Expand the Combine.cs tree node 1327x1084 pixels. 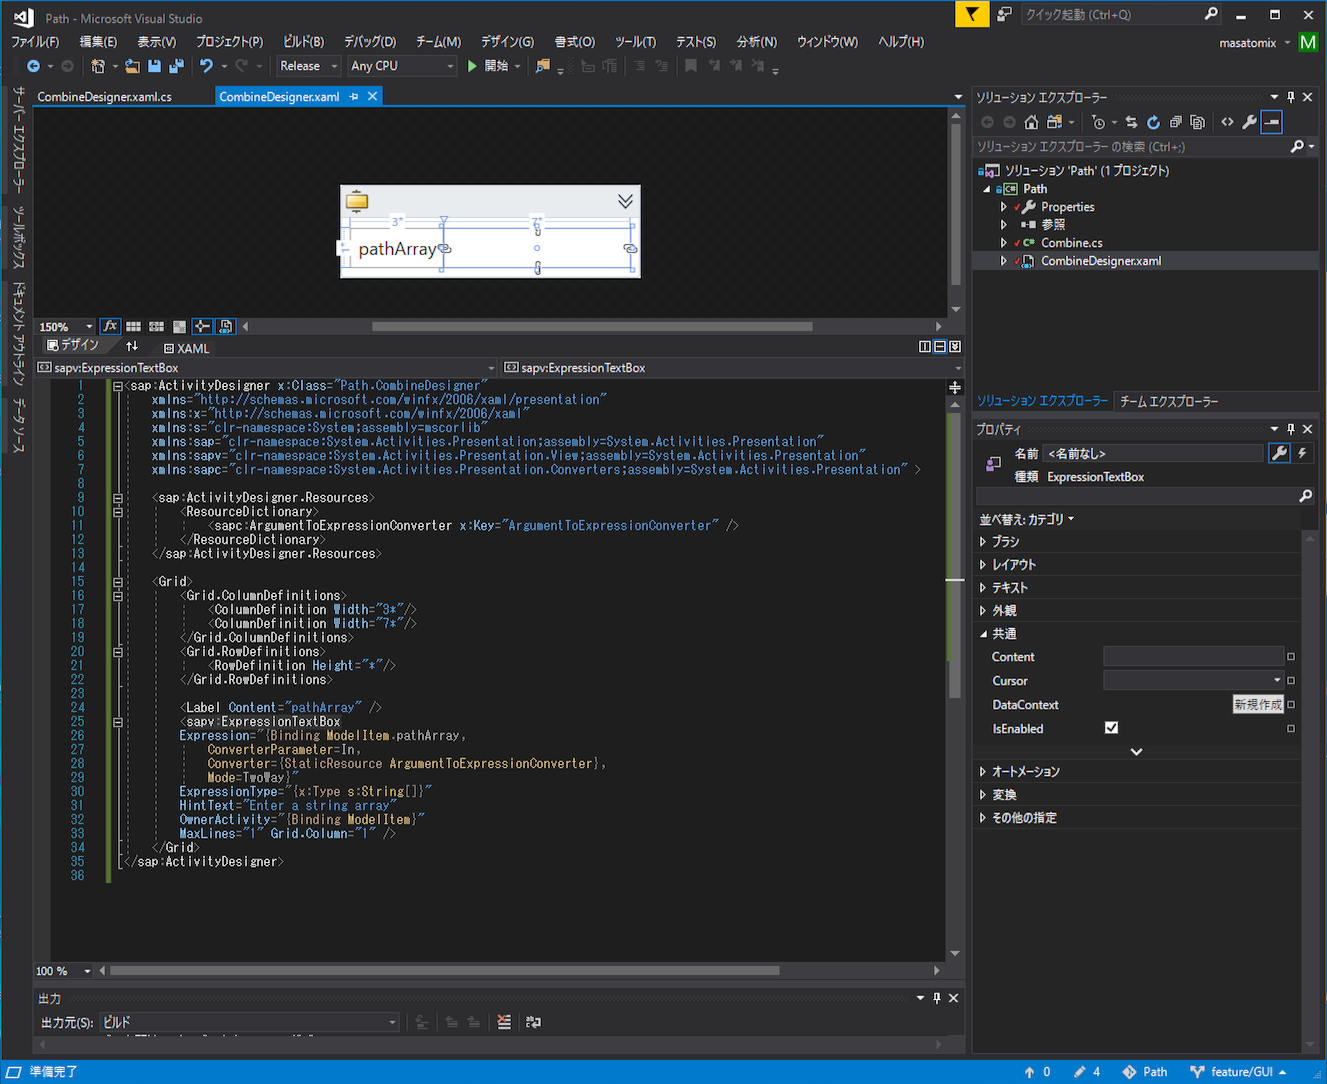pyautogui.click(x=1004, y=243)
